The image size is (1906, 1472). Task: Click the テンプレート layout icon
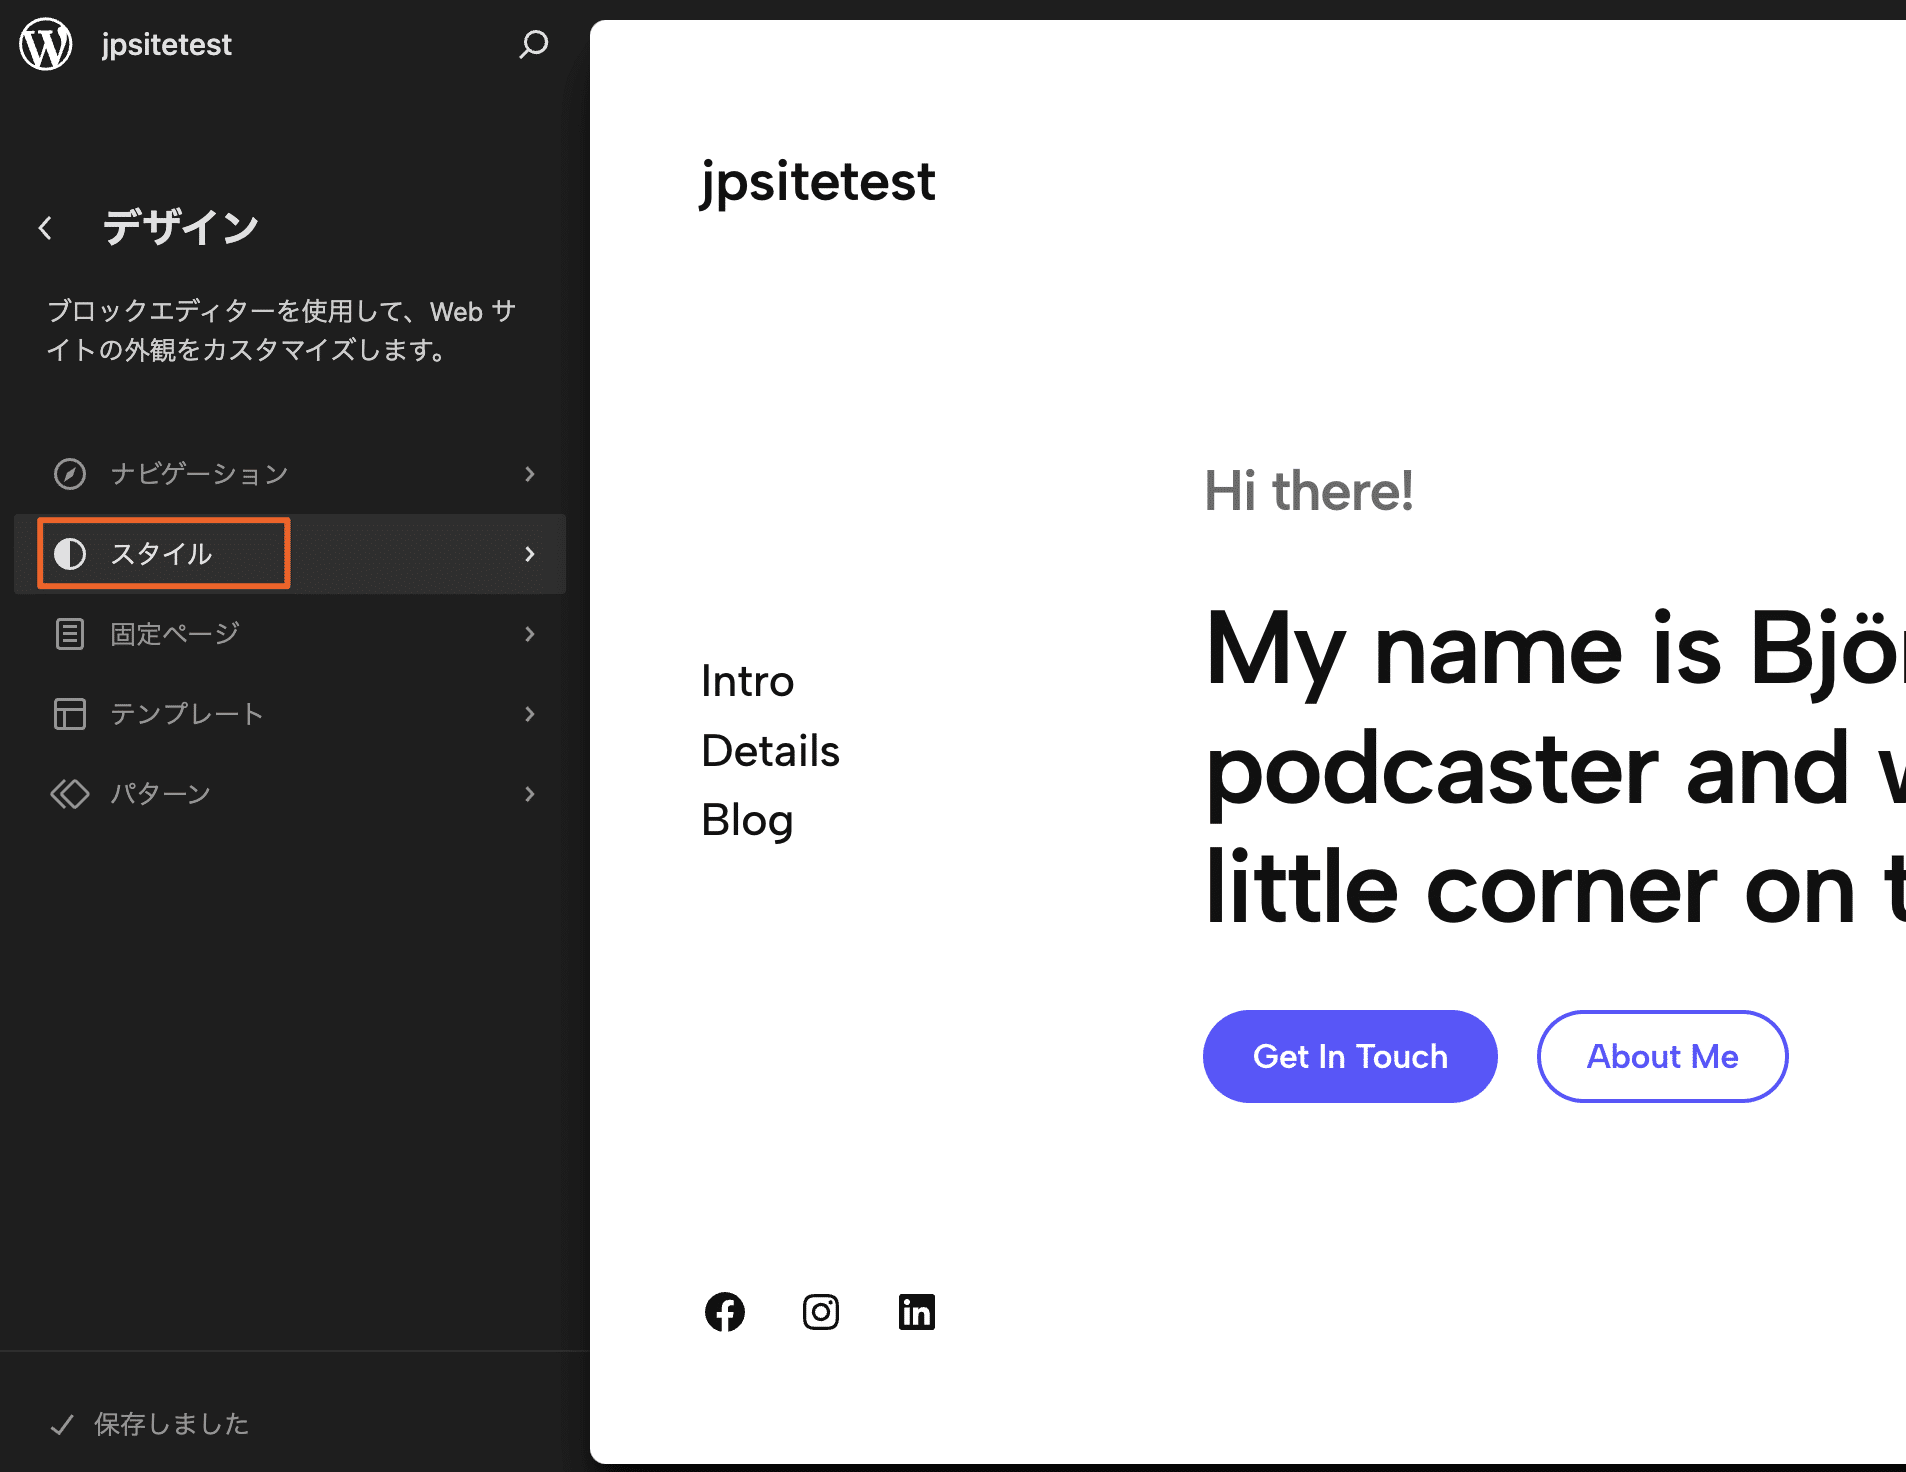(69, 714)
